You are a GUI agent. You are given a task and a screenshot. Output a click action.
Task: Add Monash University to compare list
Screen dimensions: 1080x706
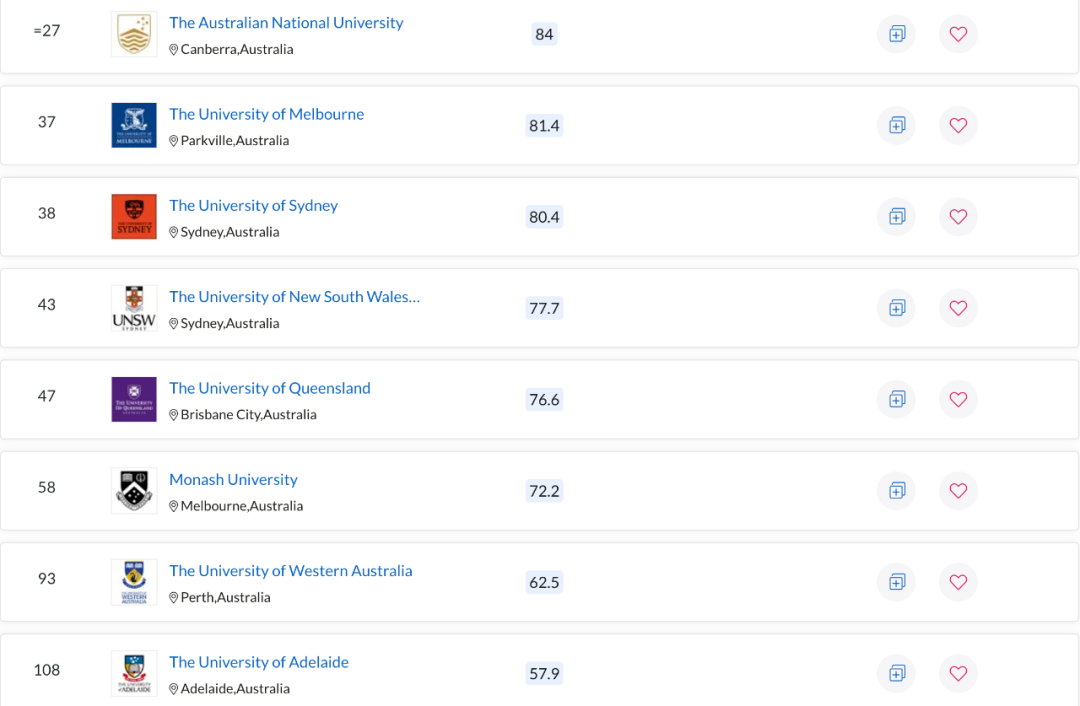pos(896,490)
